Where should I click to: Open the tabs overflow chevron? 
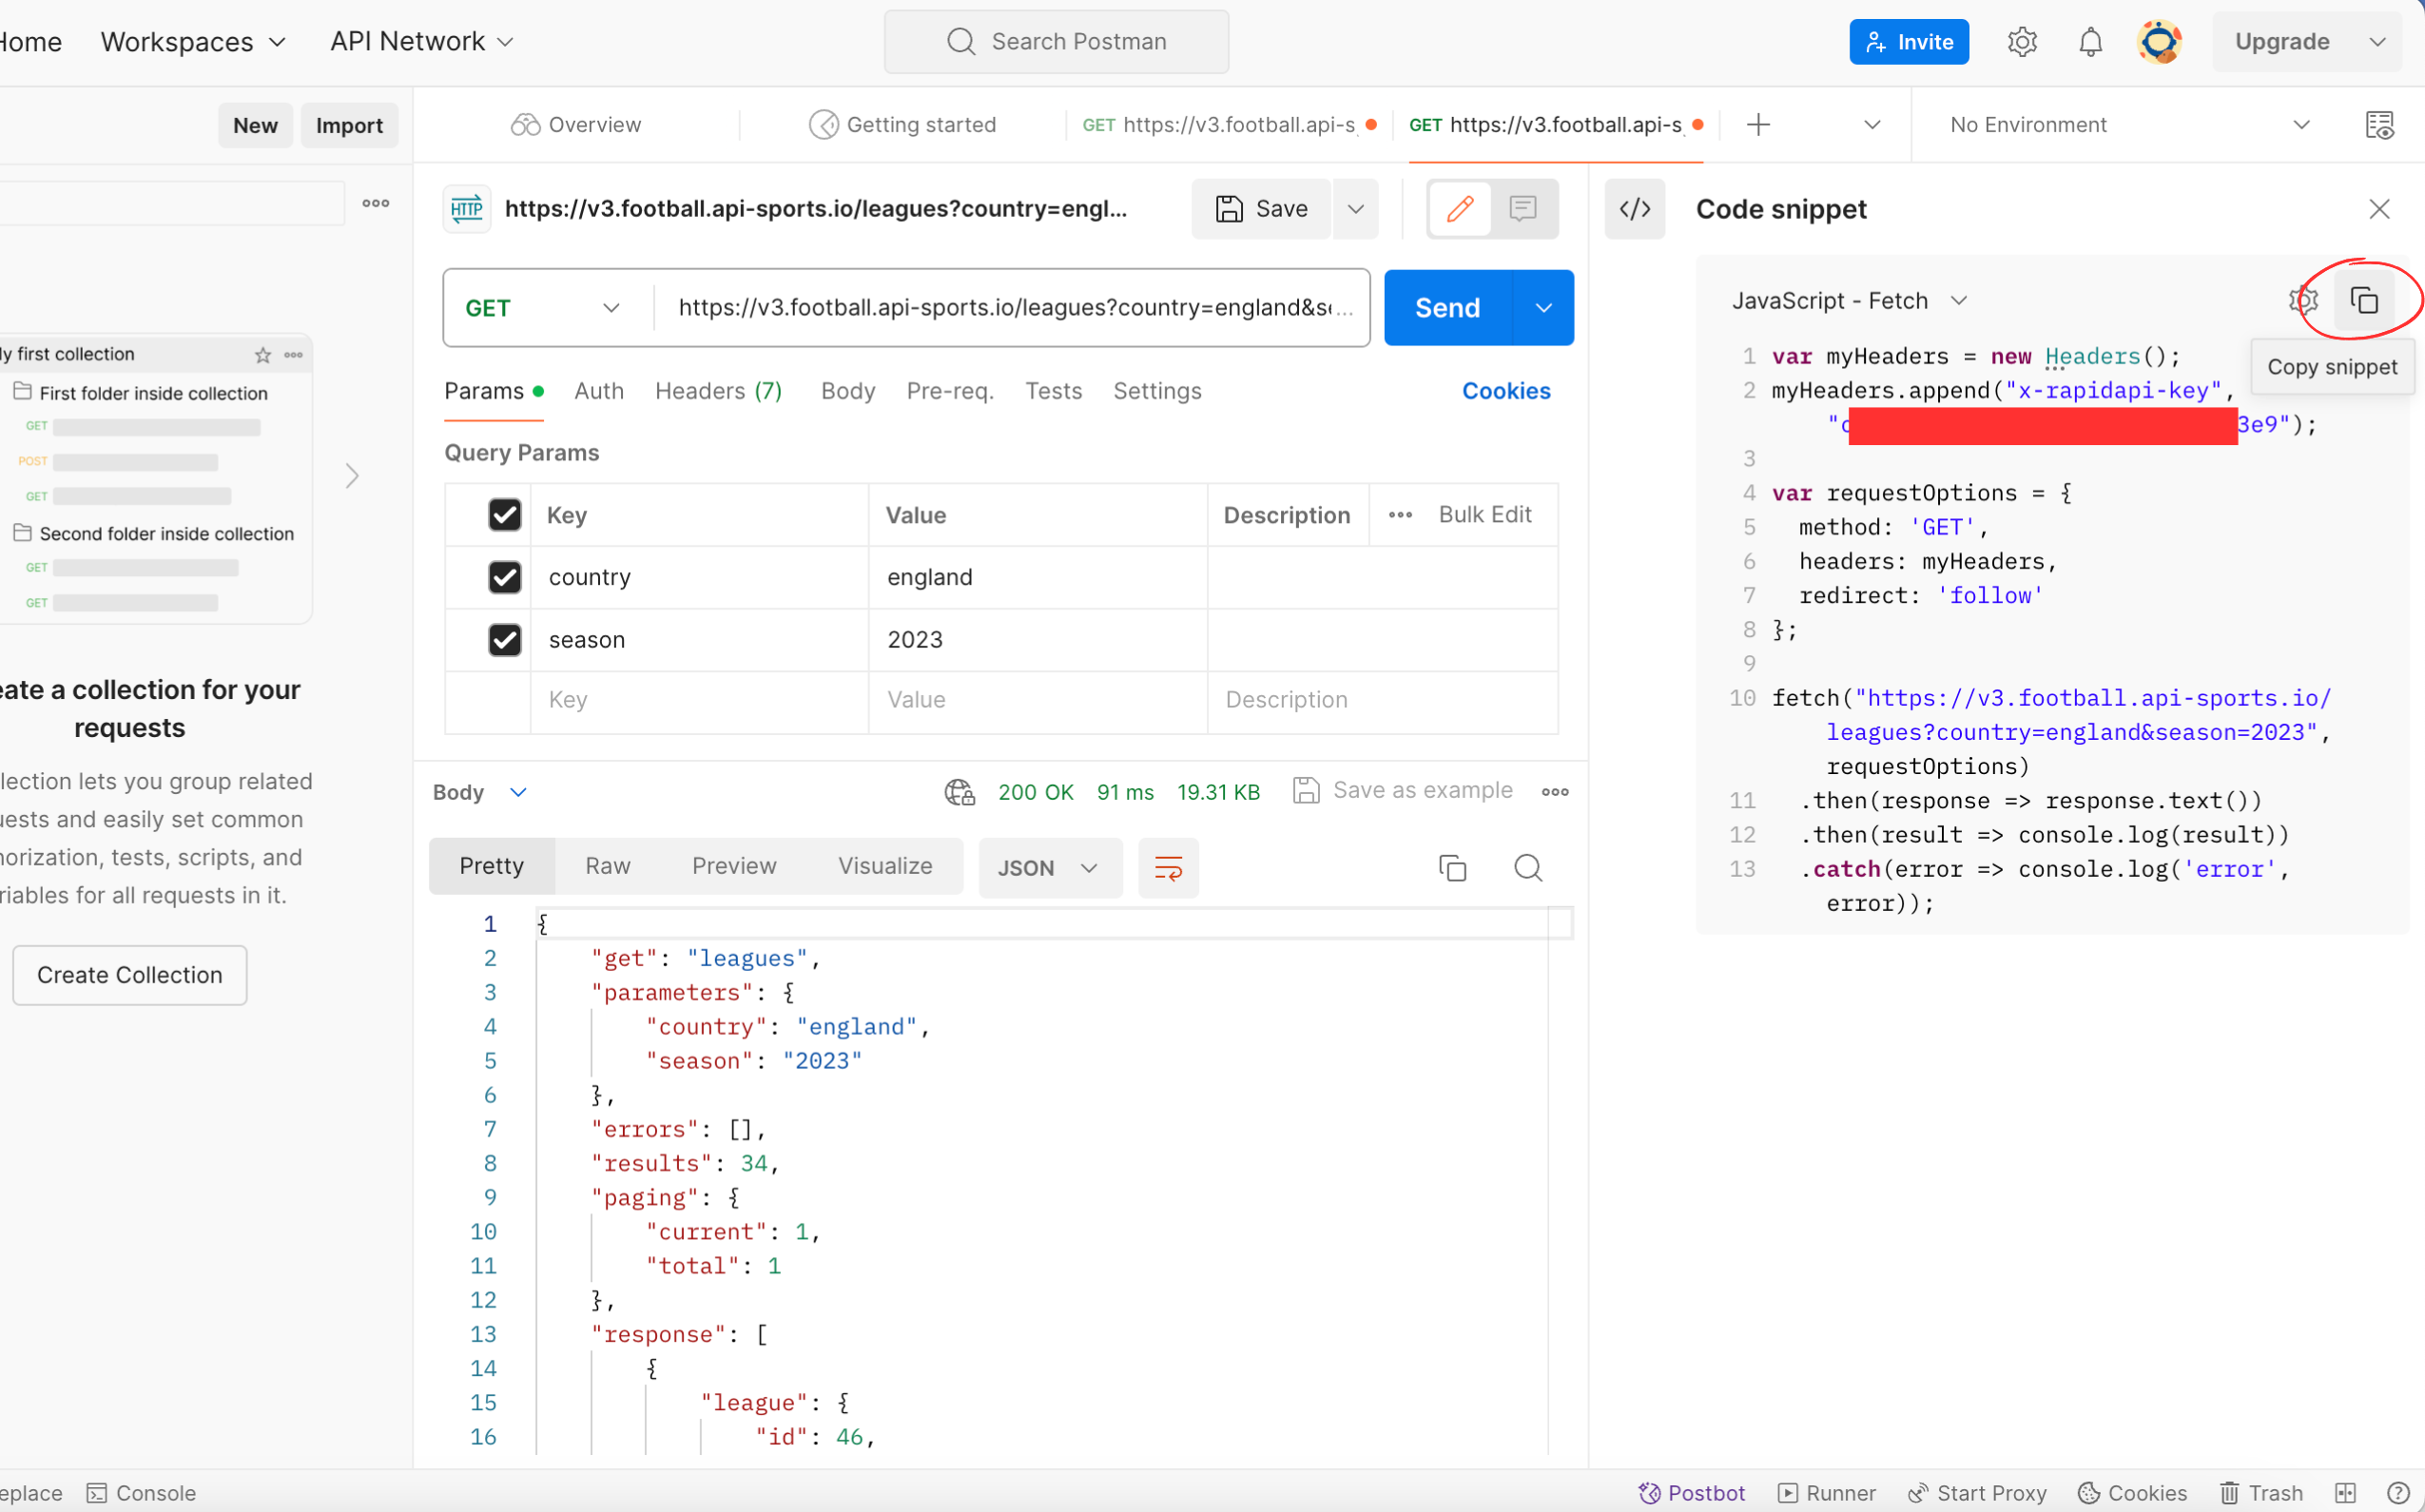coord(1872,125)
